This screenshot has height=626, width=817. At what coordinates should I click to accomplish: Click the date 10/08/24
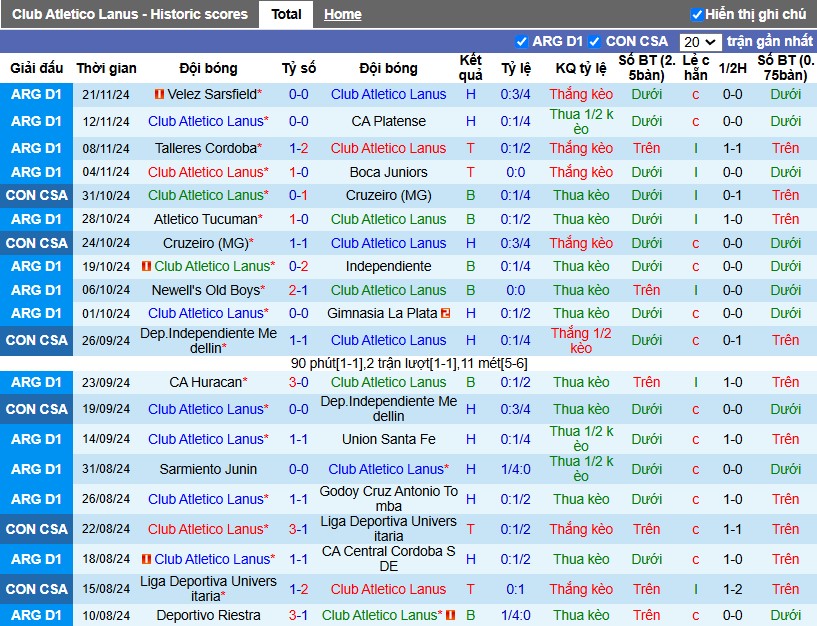click(106, 615)
